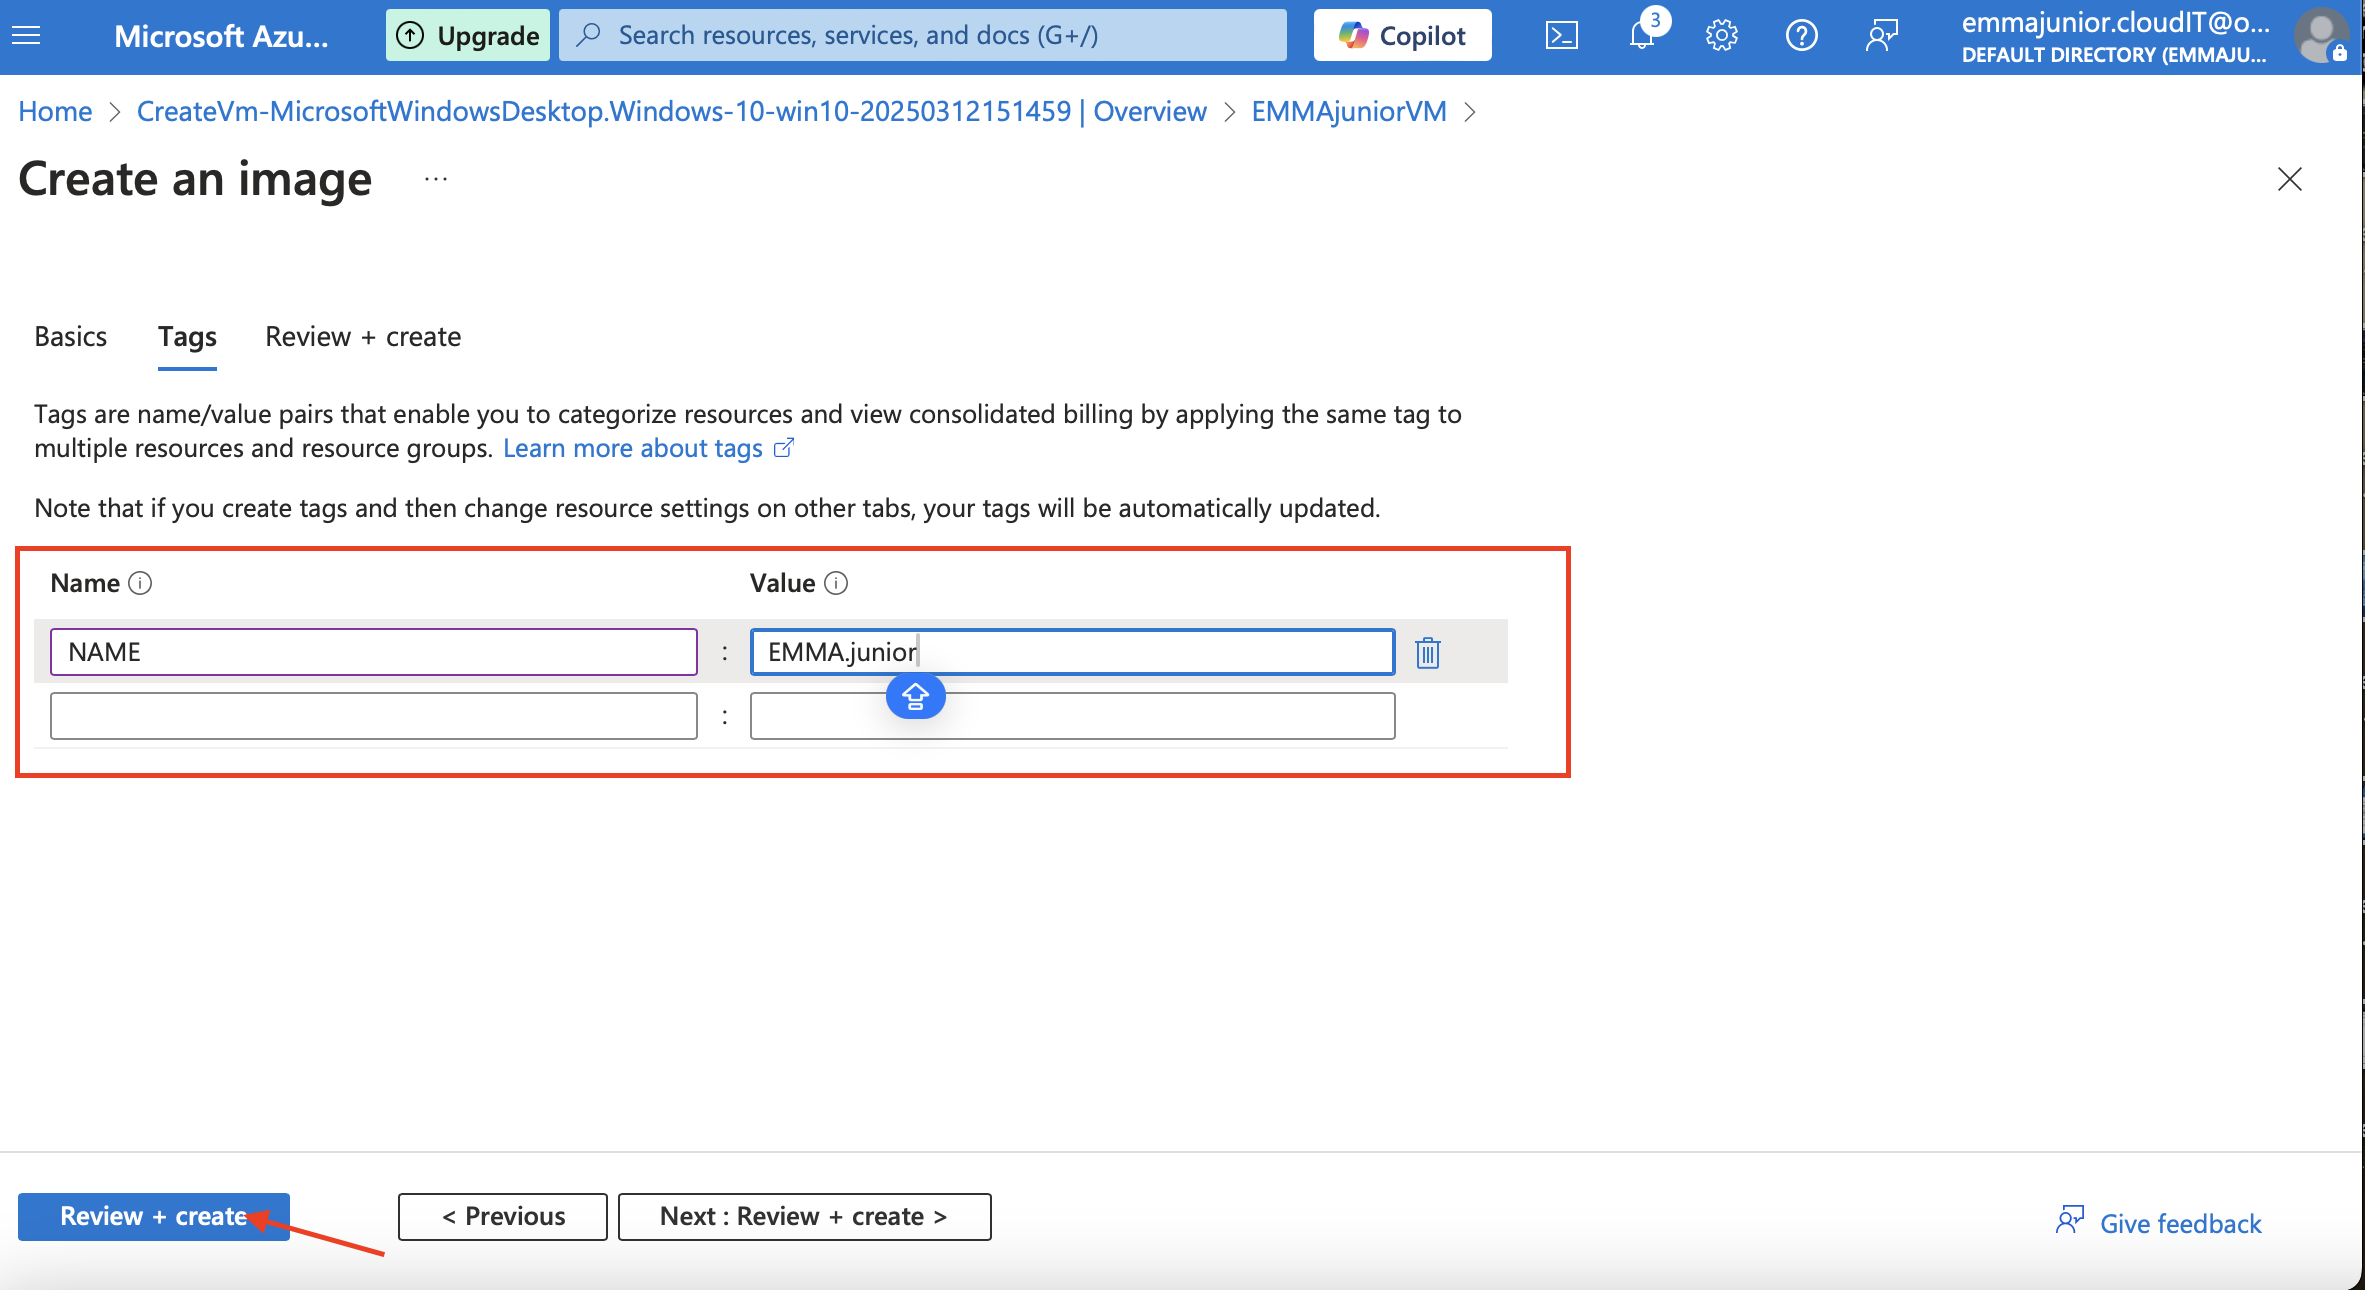Close the Create an image blade
Image resolution: width=2365 pixels, height=1290 pixels.
point(2289,180)
